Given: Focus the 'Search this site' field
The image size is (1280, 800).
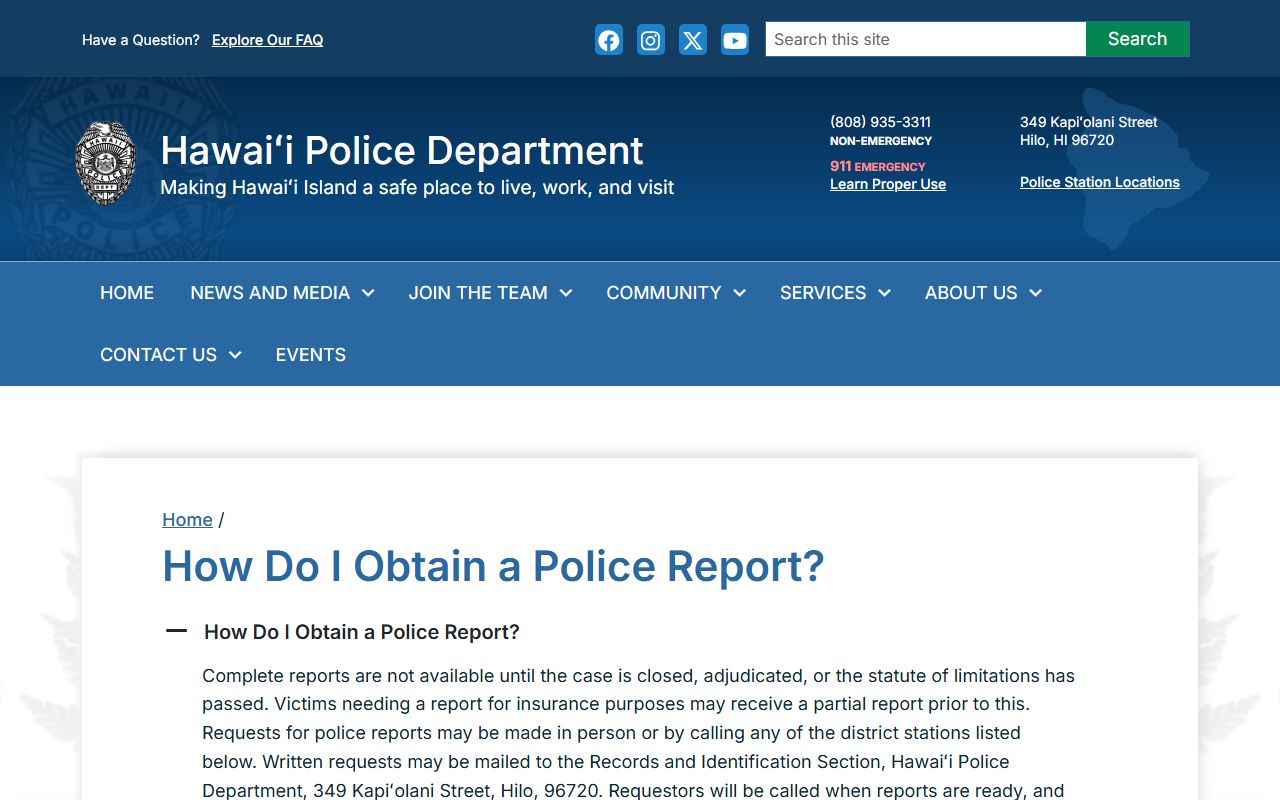Looking at the screenshot, I should [926, 39].
